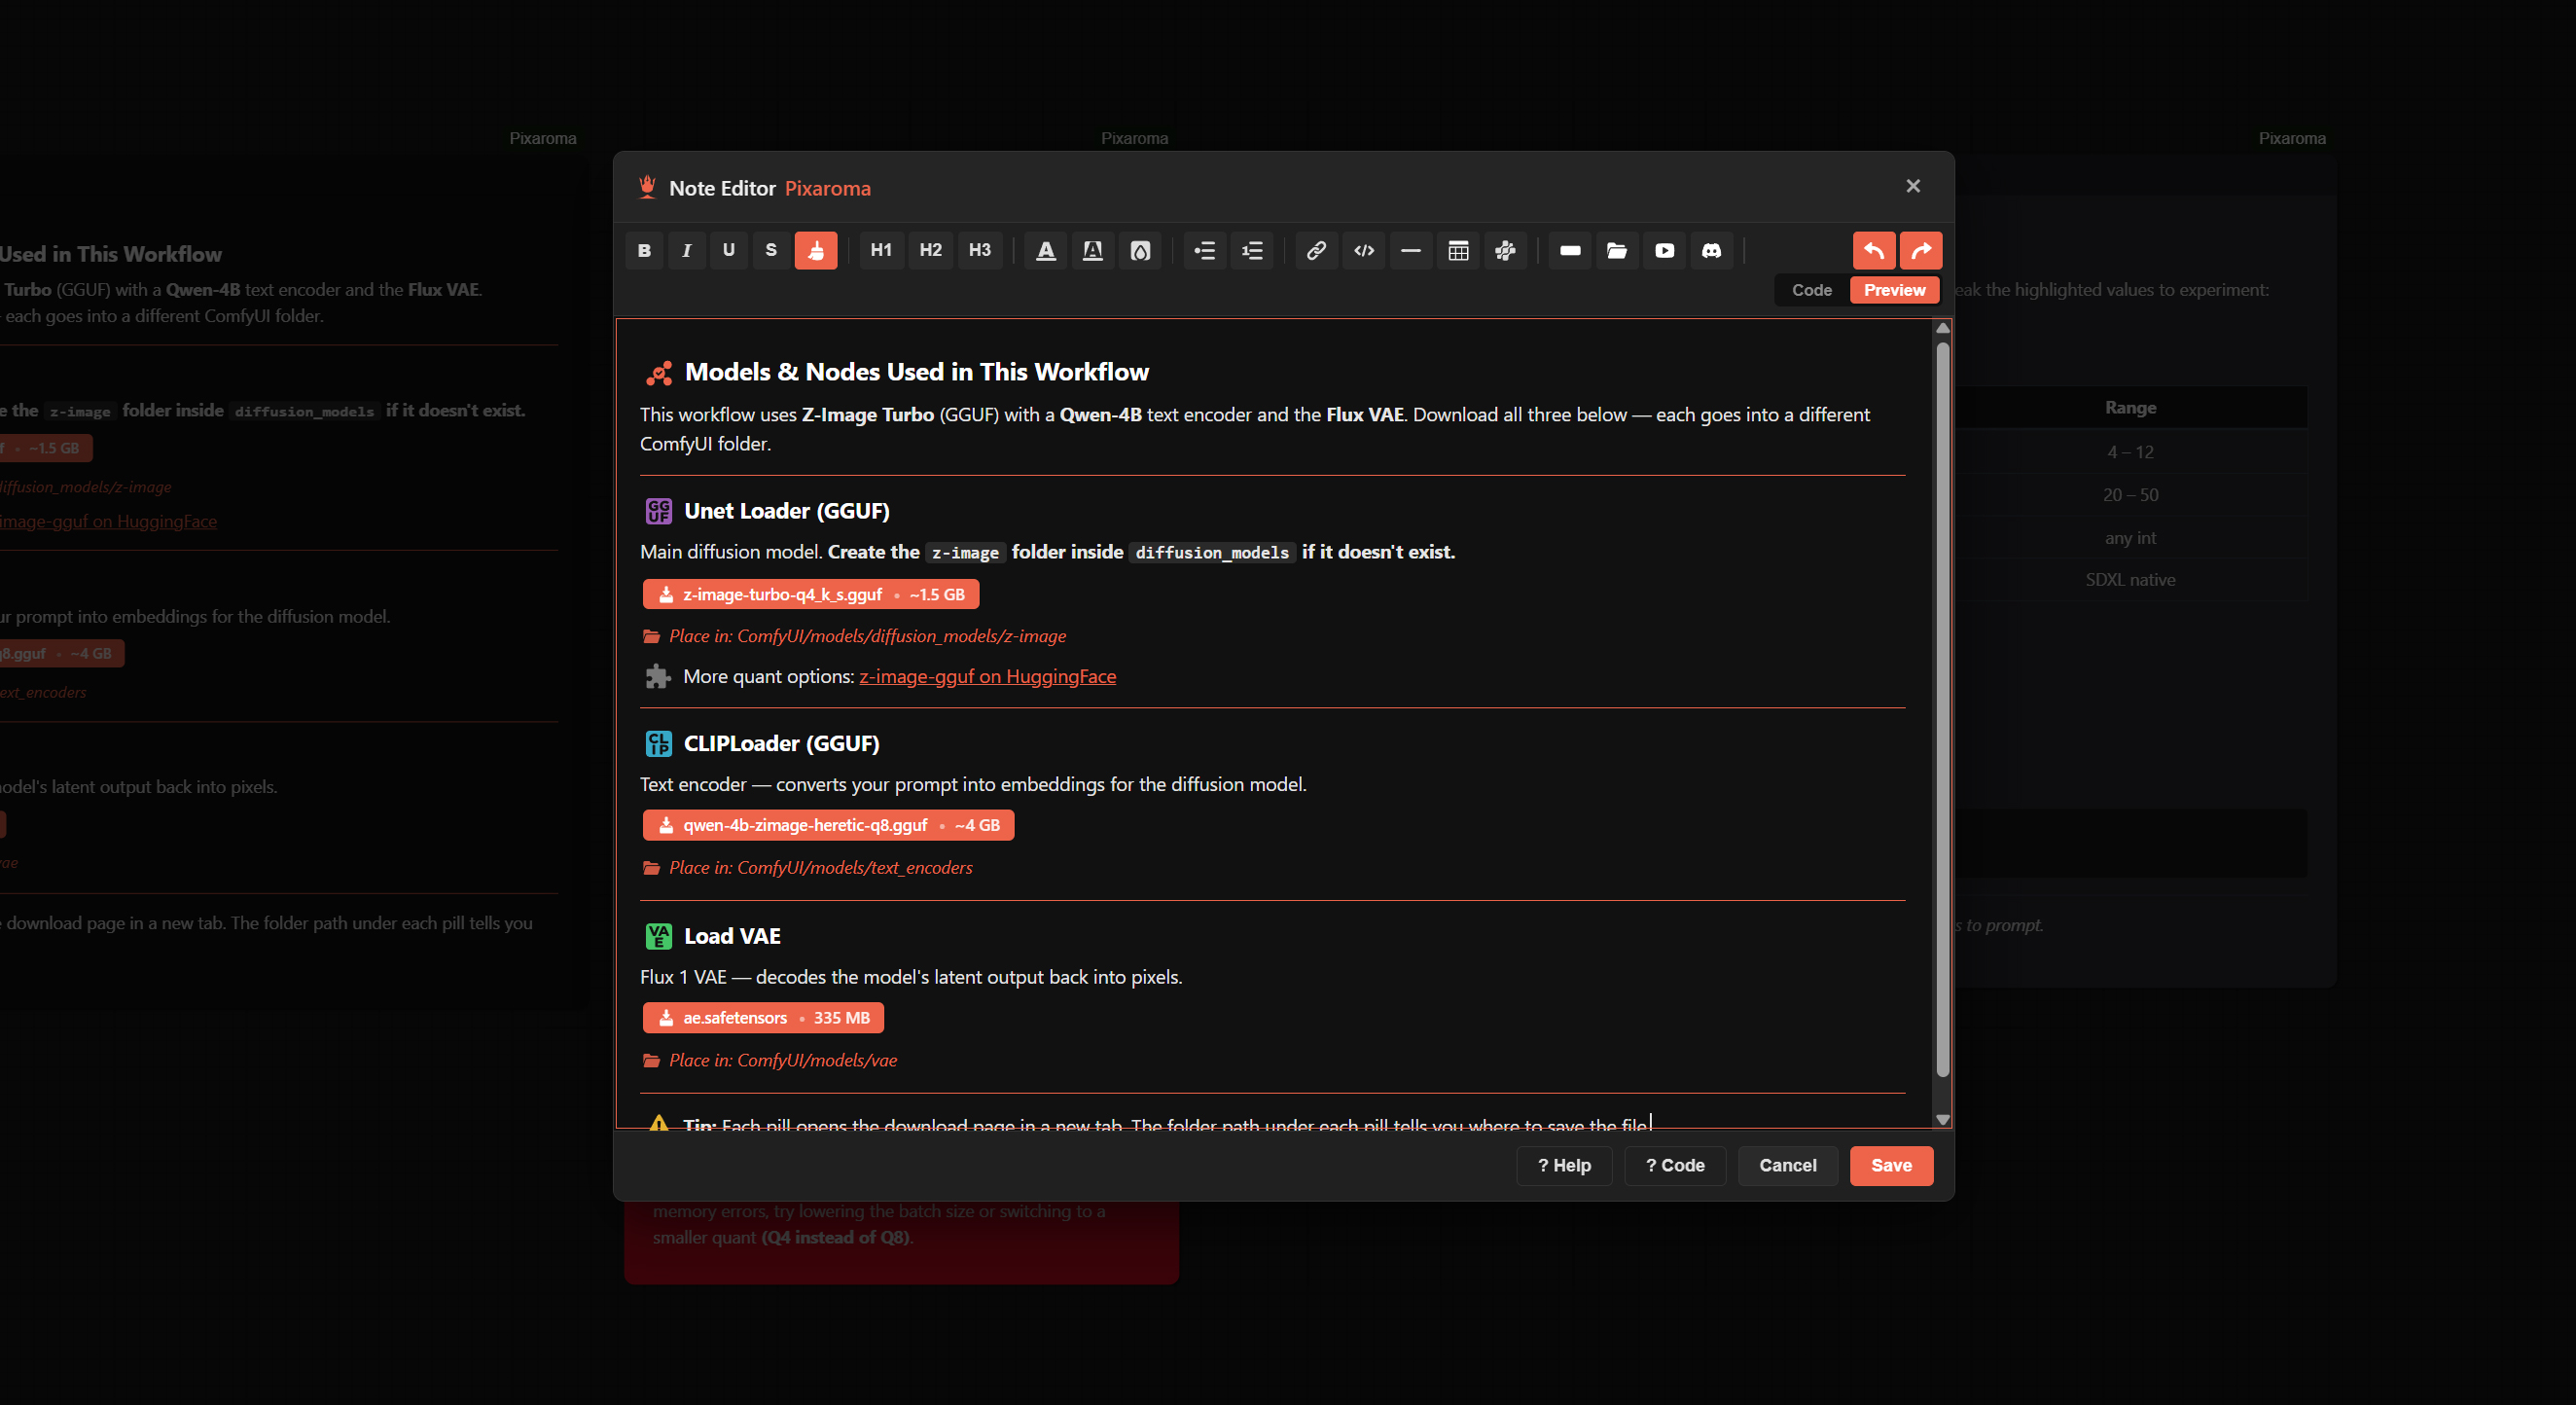Insert a bulleted list
The image size is (2576, 1405).
1205,250
